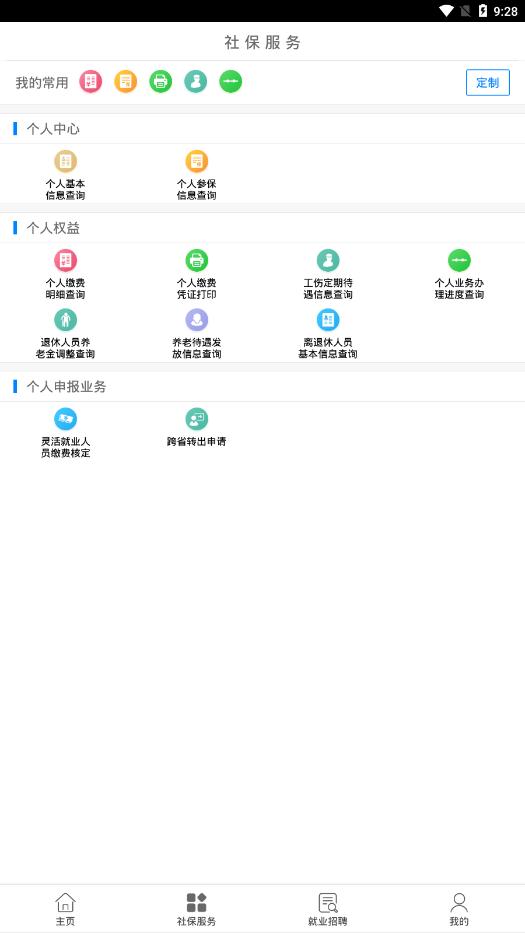Open 灵活就业人员缴费核定 icon

(65, 419)
